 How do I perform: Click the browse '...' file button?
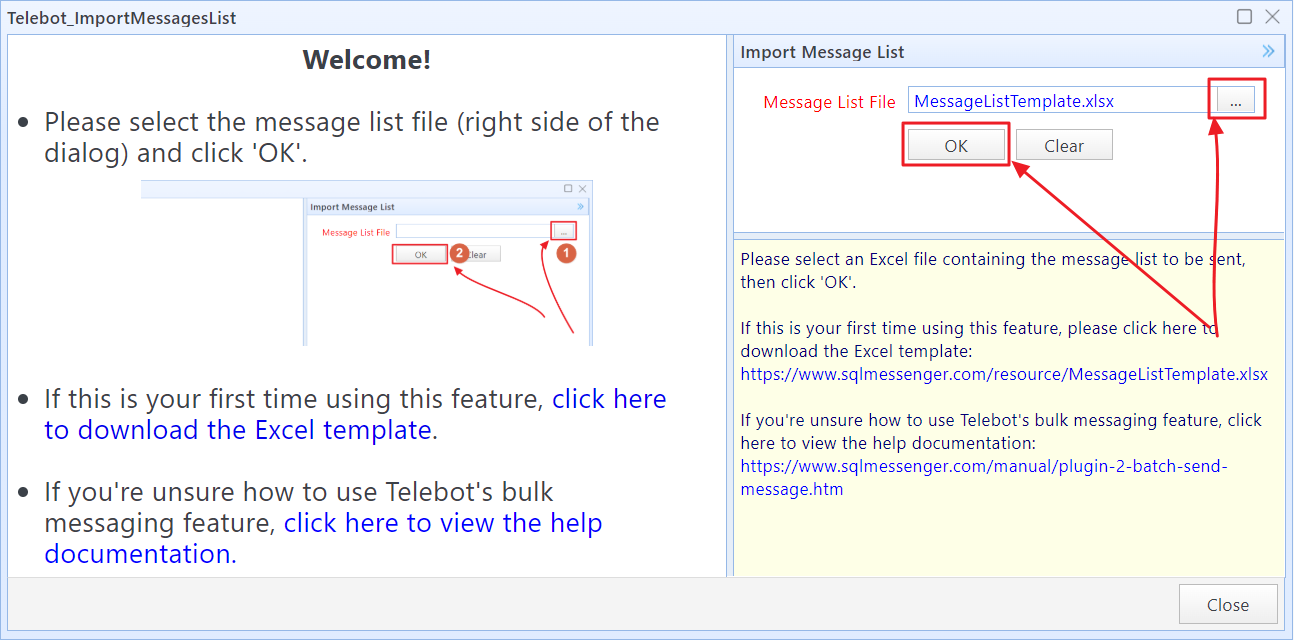point(1236,101)
